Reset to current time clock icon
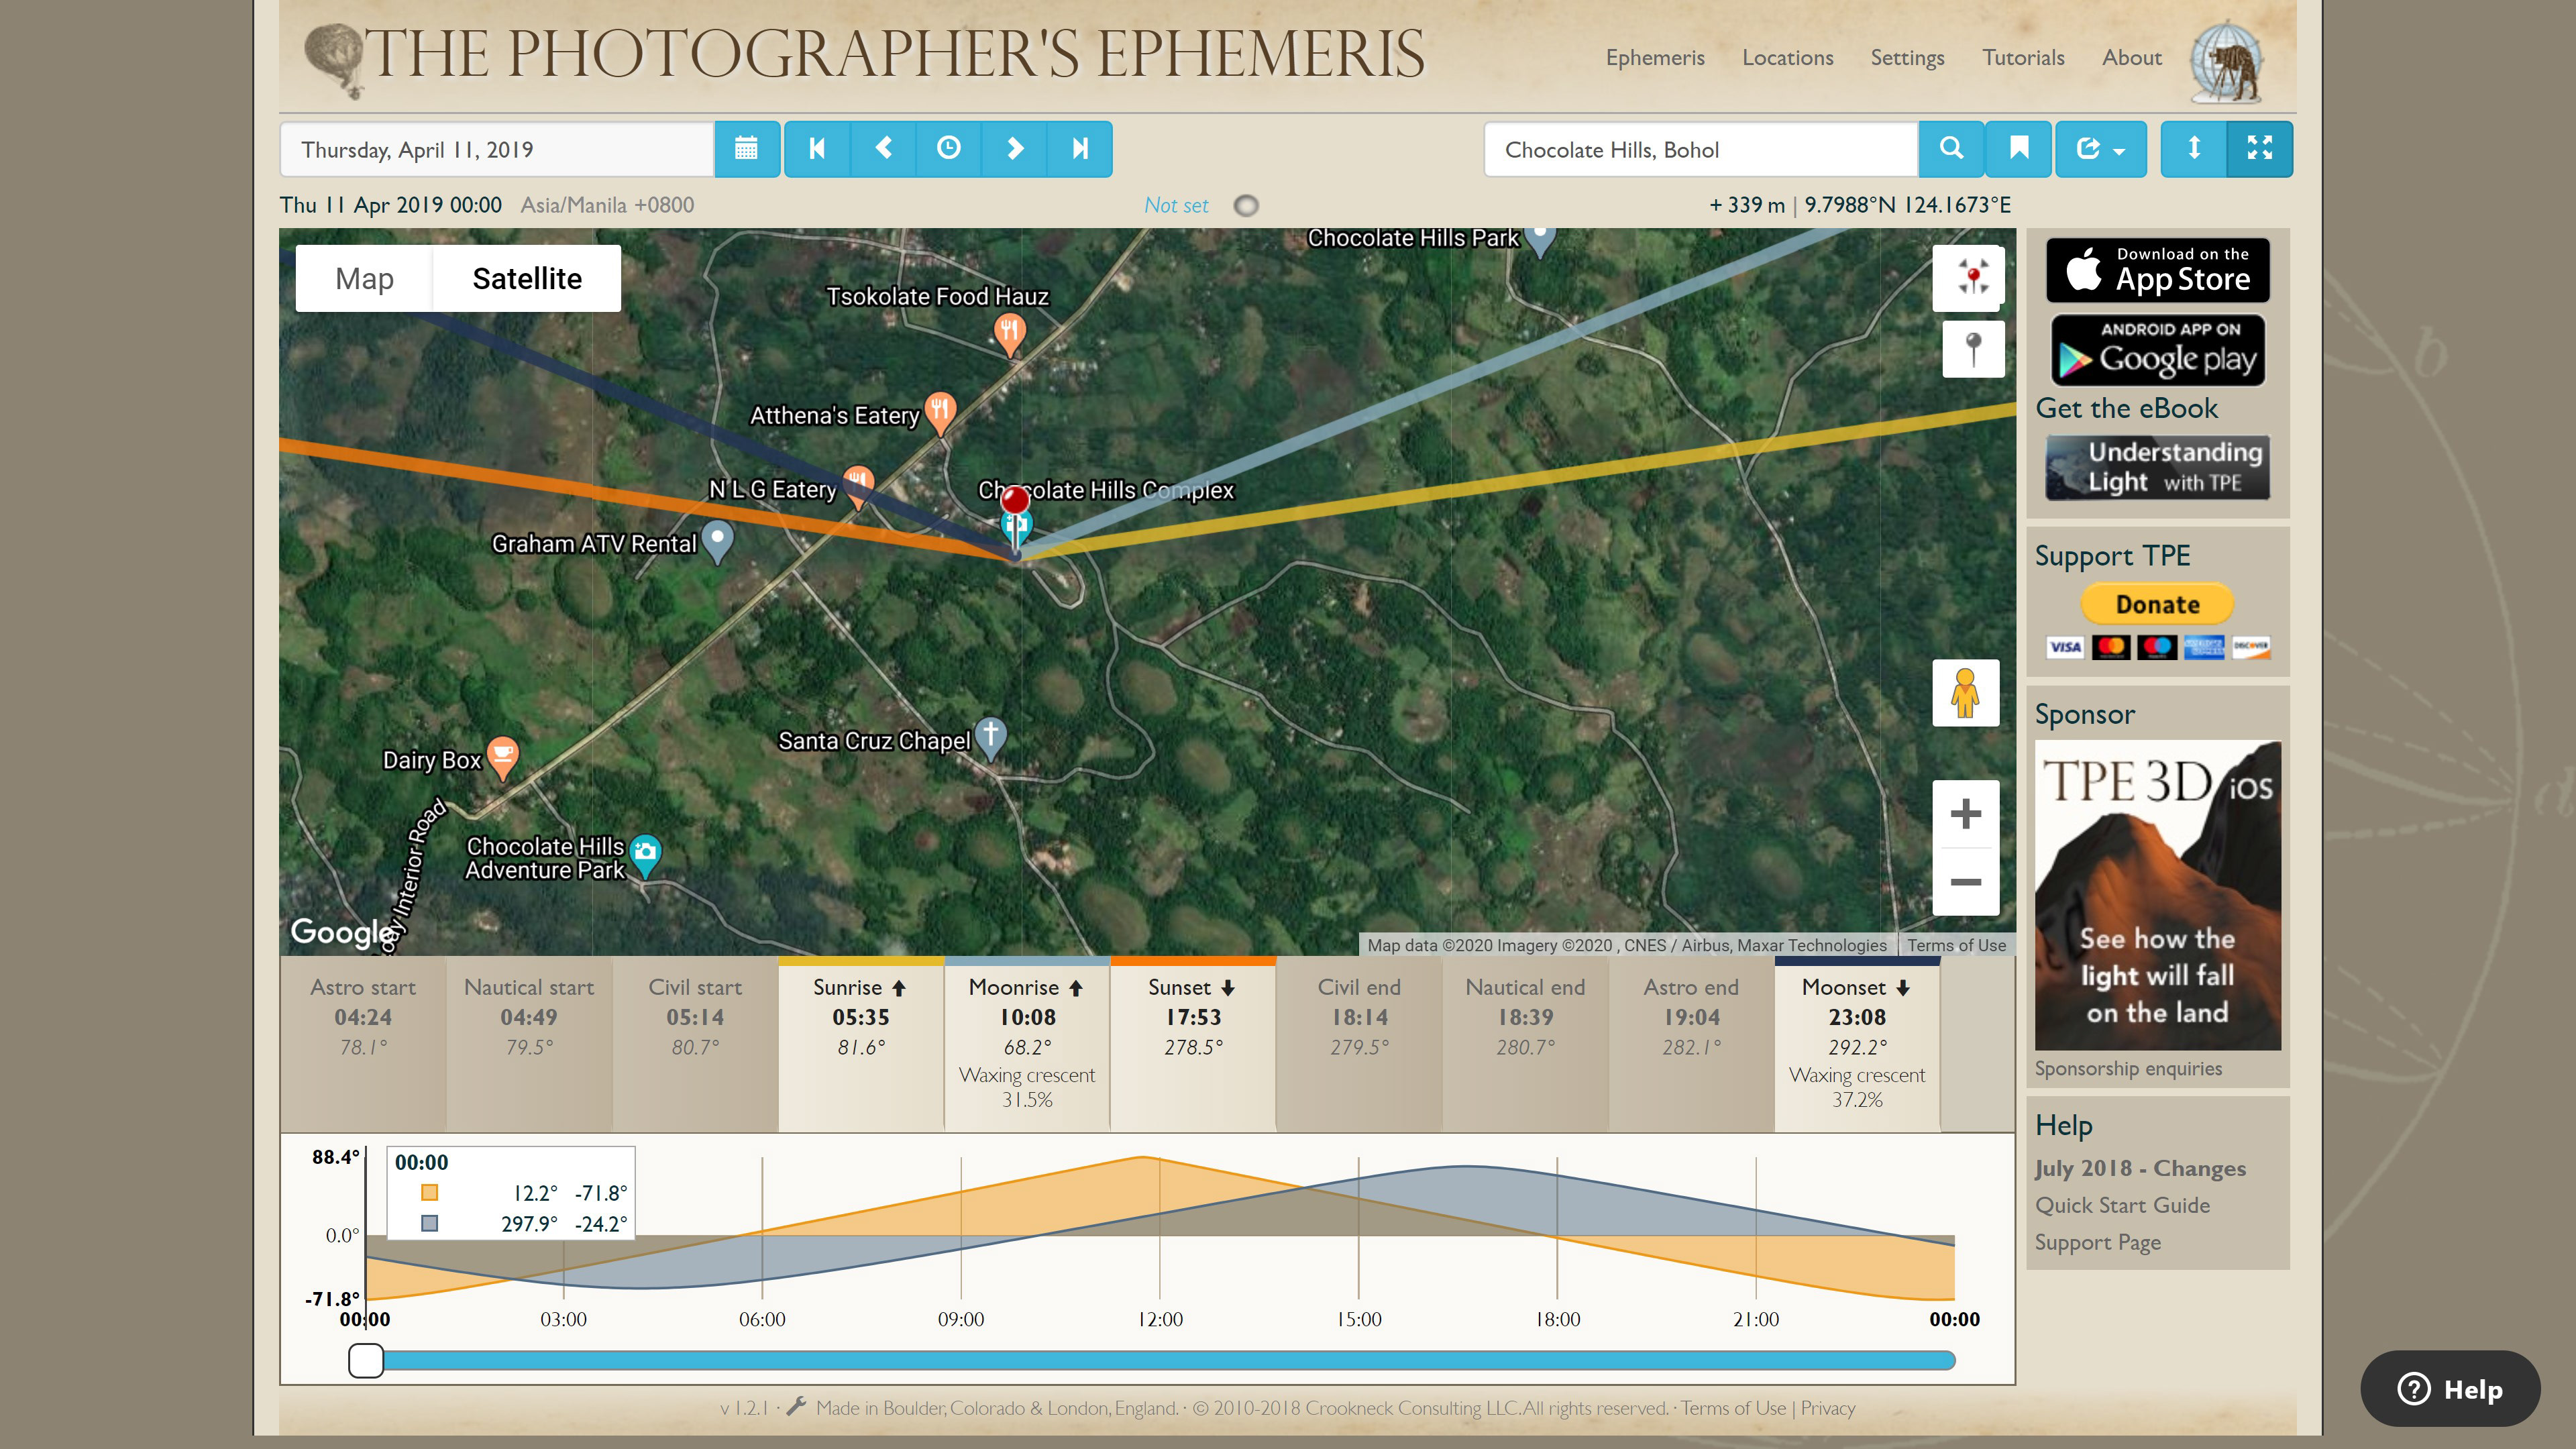 (x=949, y=149)
